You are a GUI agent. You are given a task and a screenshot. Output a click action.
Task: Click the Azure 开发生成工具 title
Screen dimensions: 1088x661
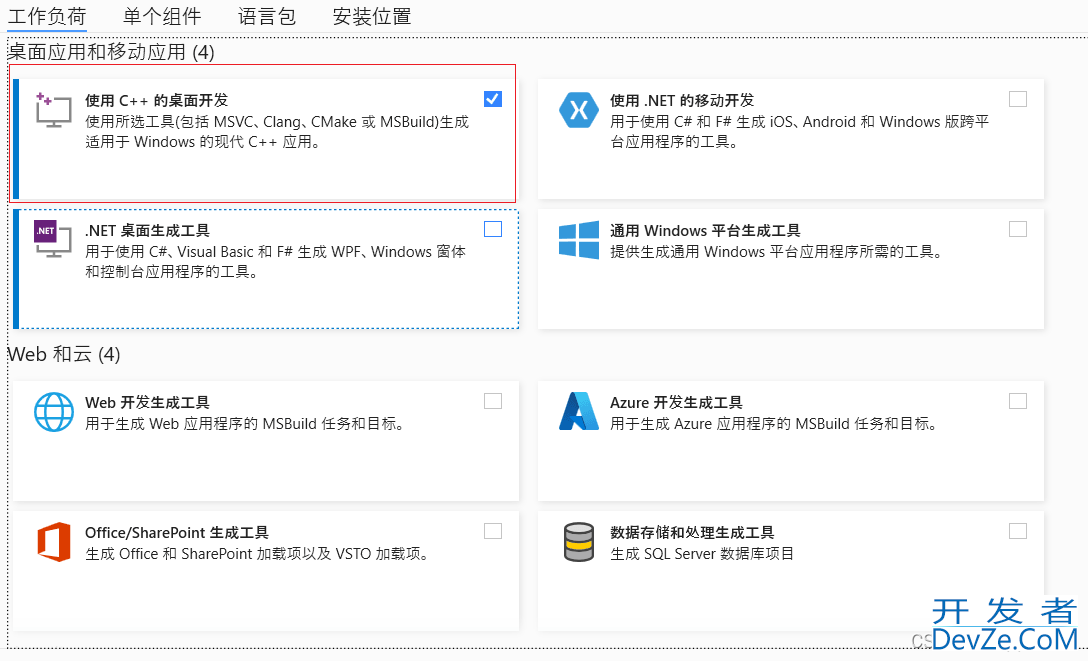[x=676, y=402]
